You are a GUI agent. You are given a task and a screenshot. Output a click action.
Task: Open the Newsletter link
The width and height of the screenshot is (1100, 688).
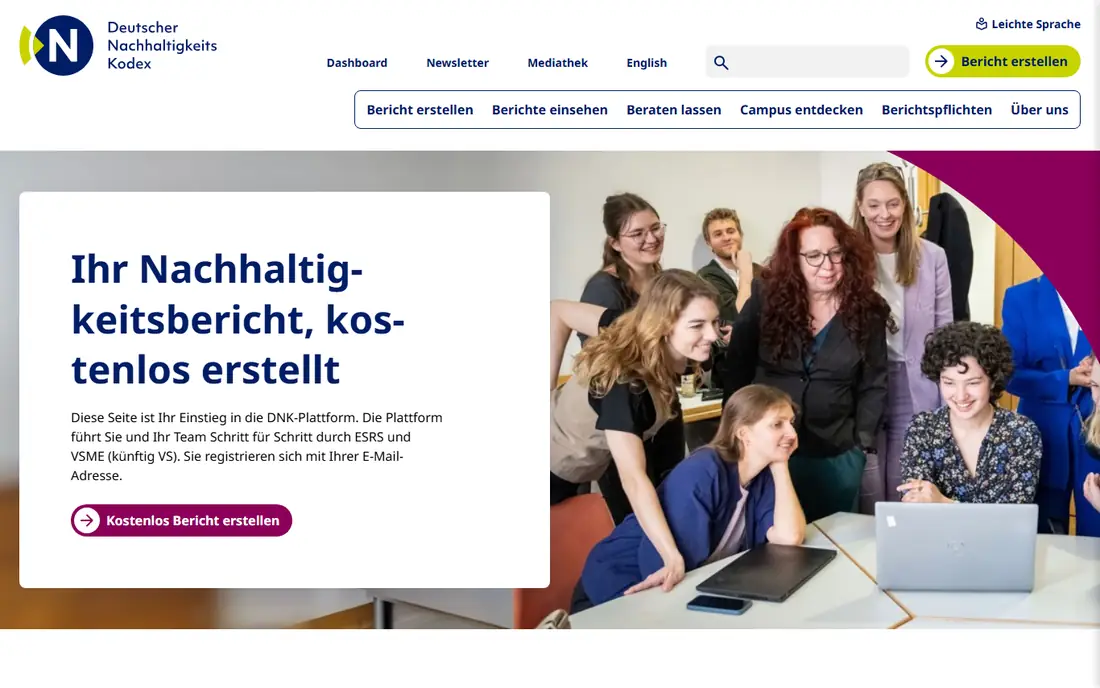point(457,62)
